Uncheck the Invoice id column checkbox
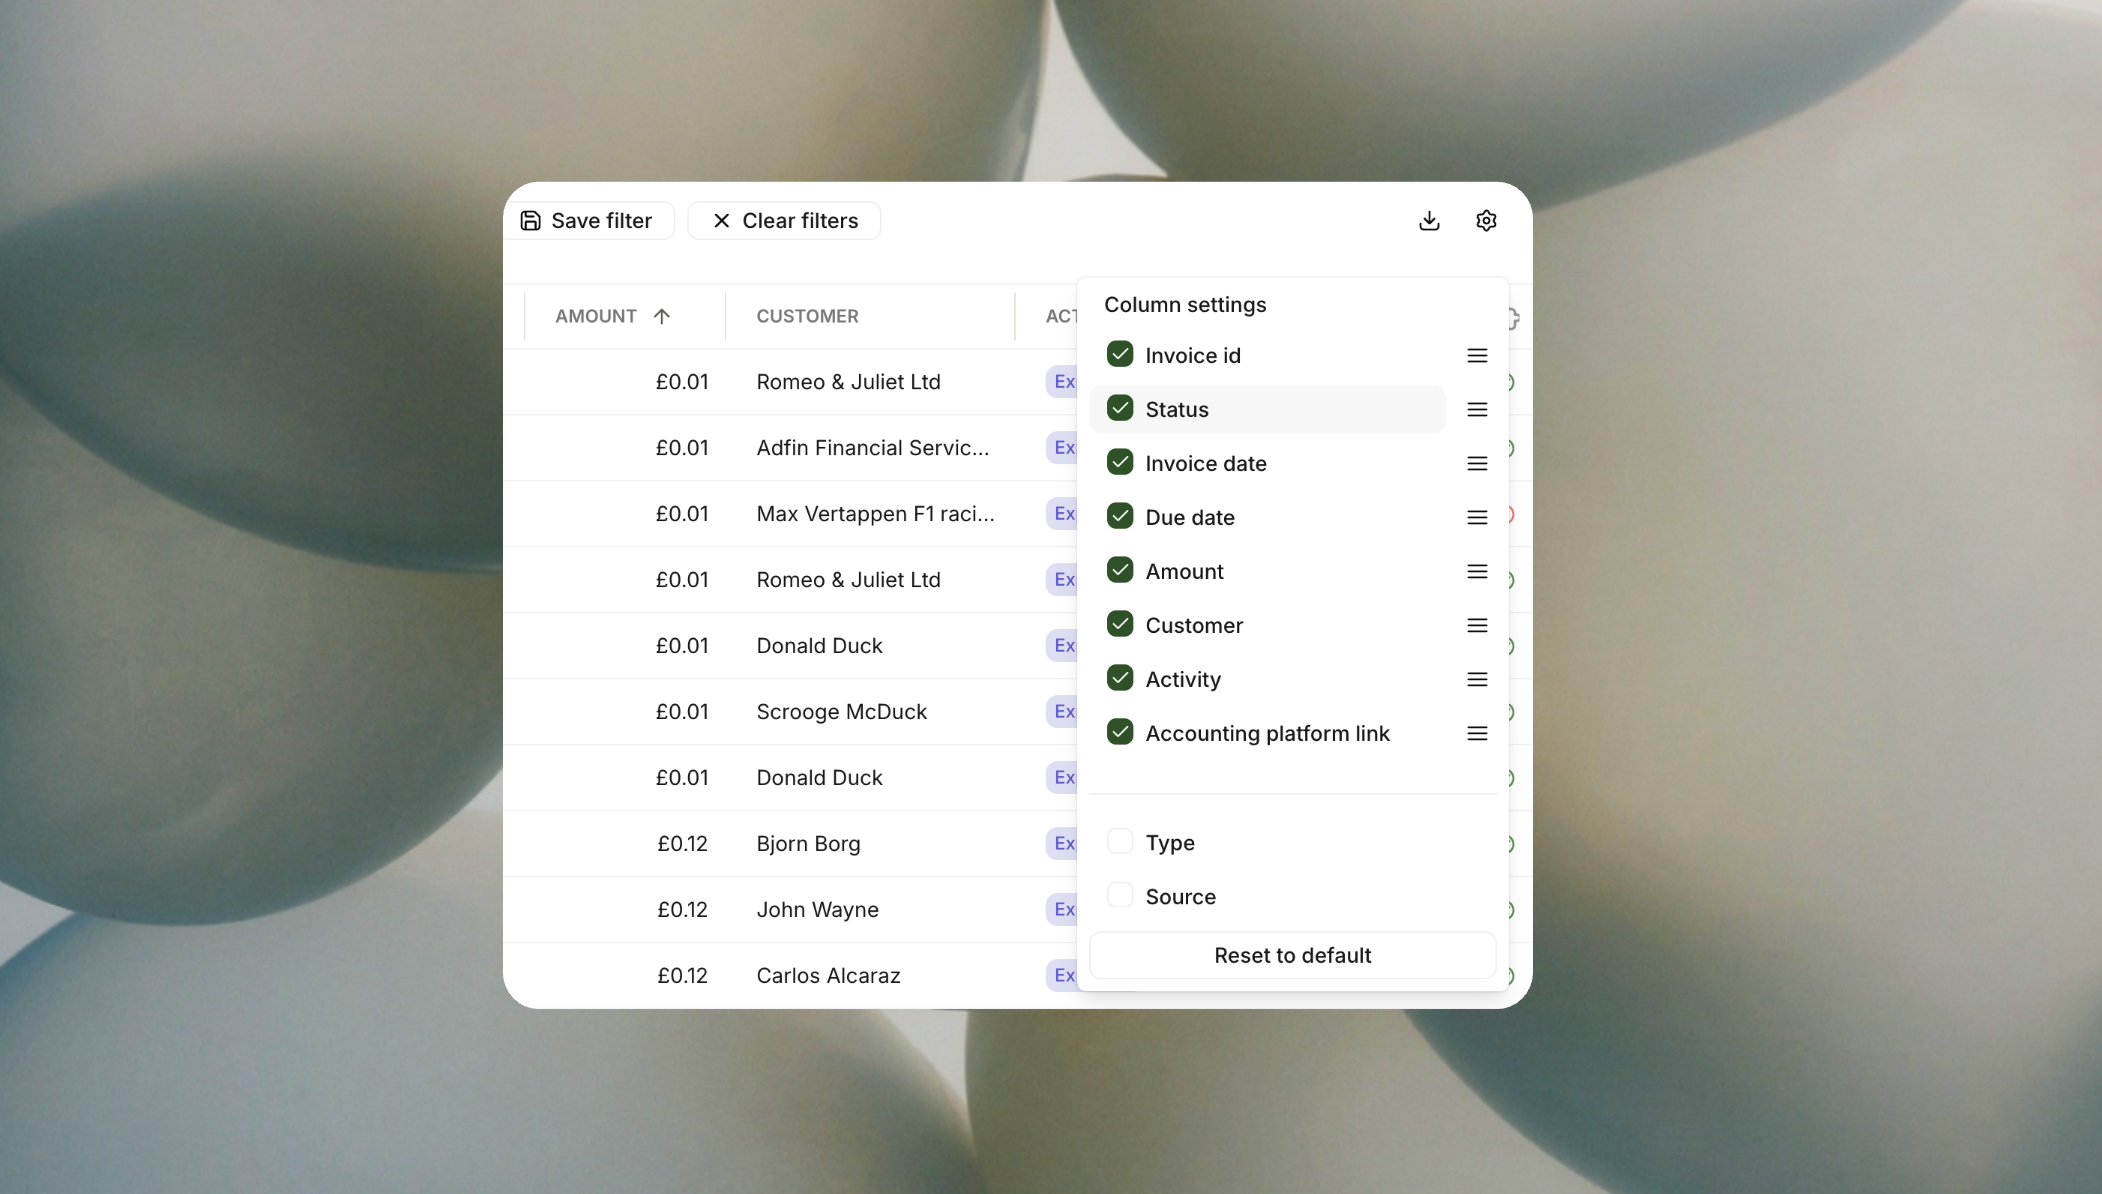 click(1120, 355)
